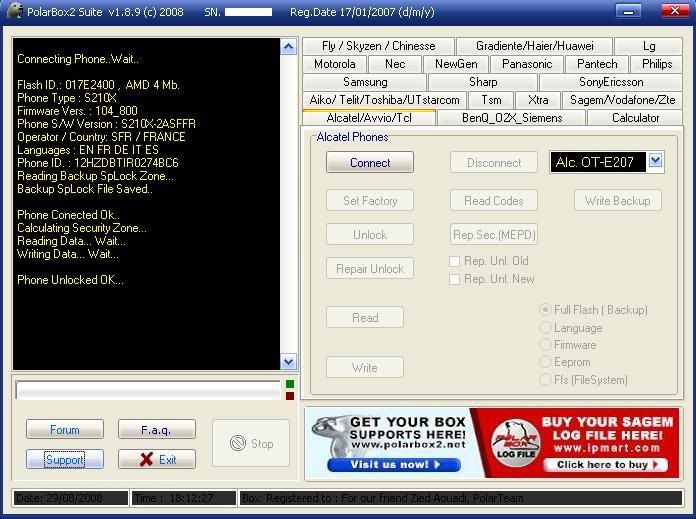Open the Tsm tab
The height and width of the screenshot is (519, 696).
click(491, 100)
